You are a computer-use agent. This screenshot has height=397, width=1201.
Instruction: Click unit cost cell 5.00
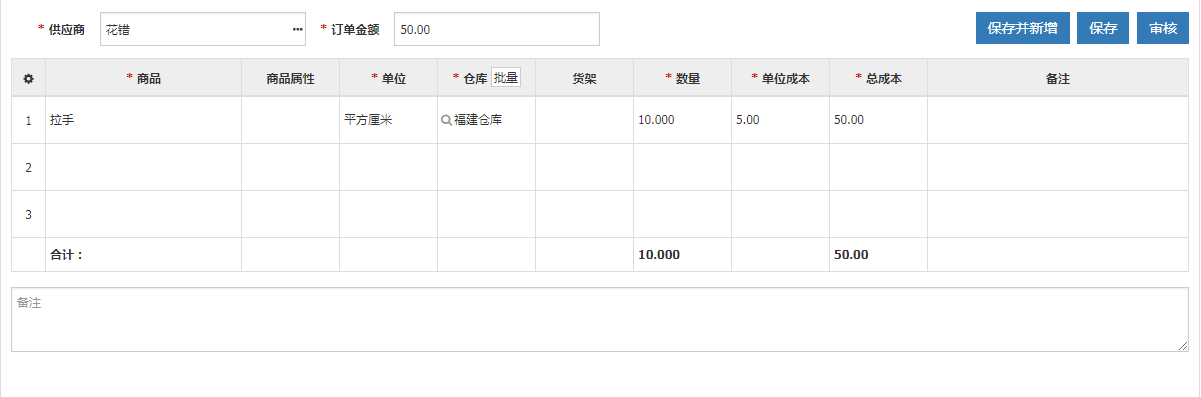click(781, 120)
